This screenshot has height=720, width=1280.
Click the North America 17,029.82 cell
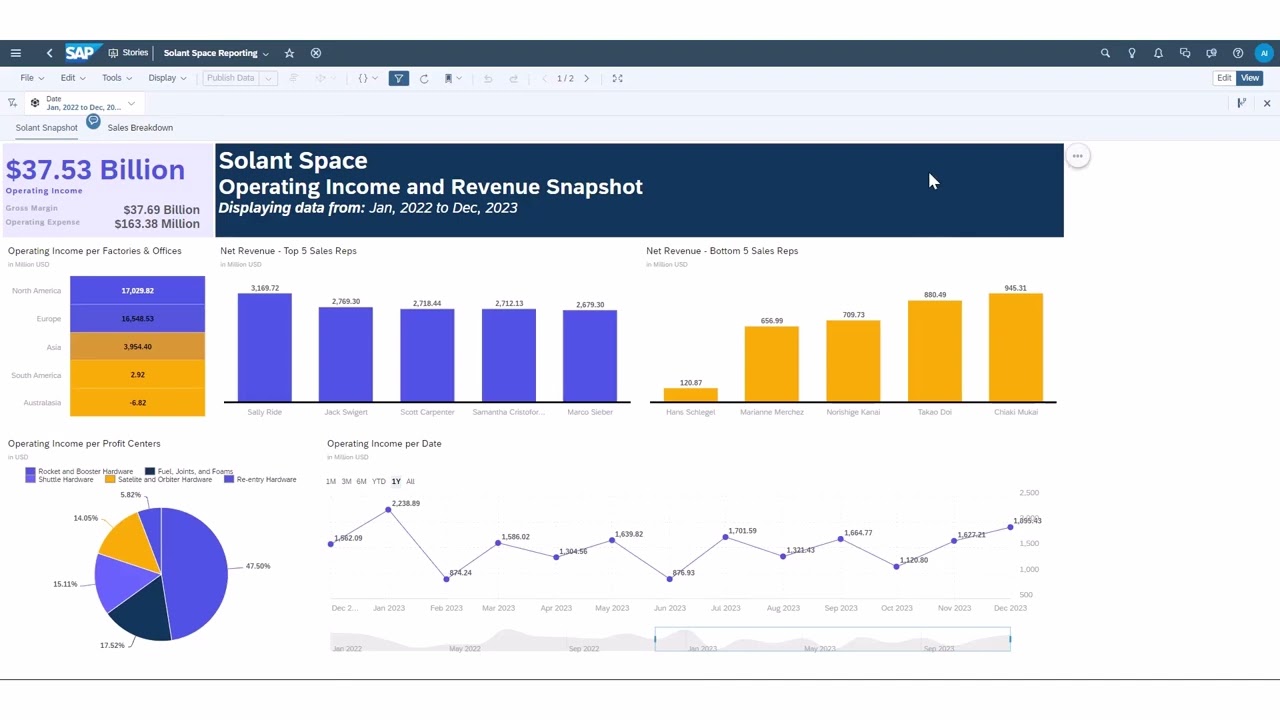tap(137, 291)
